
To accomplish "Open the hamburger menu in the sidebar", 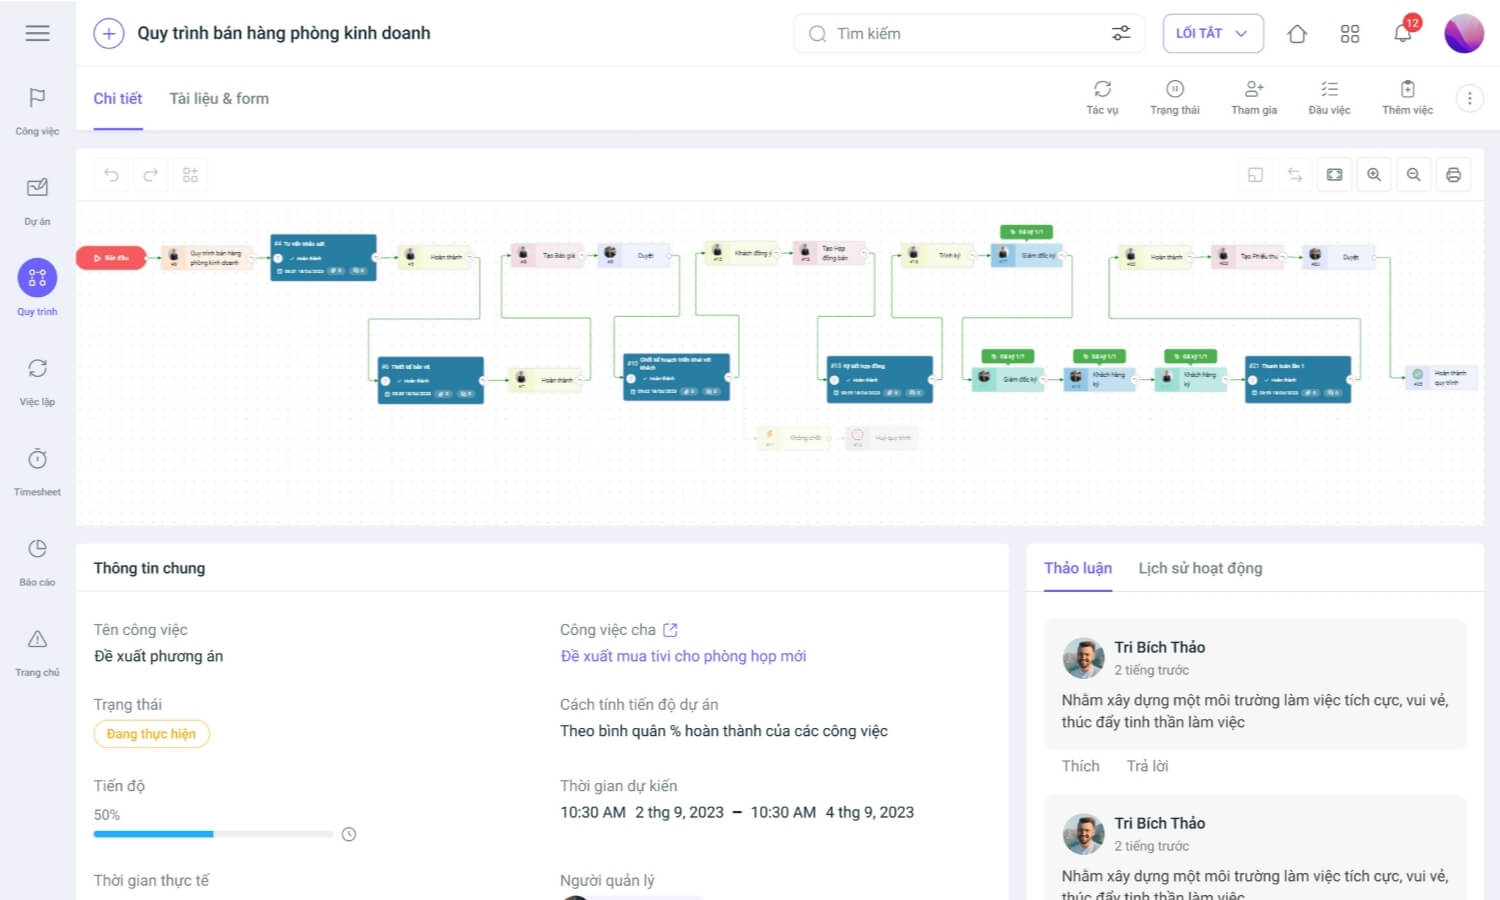I will [x=37, y=33].
